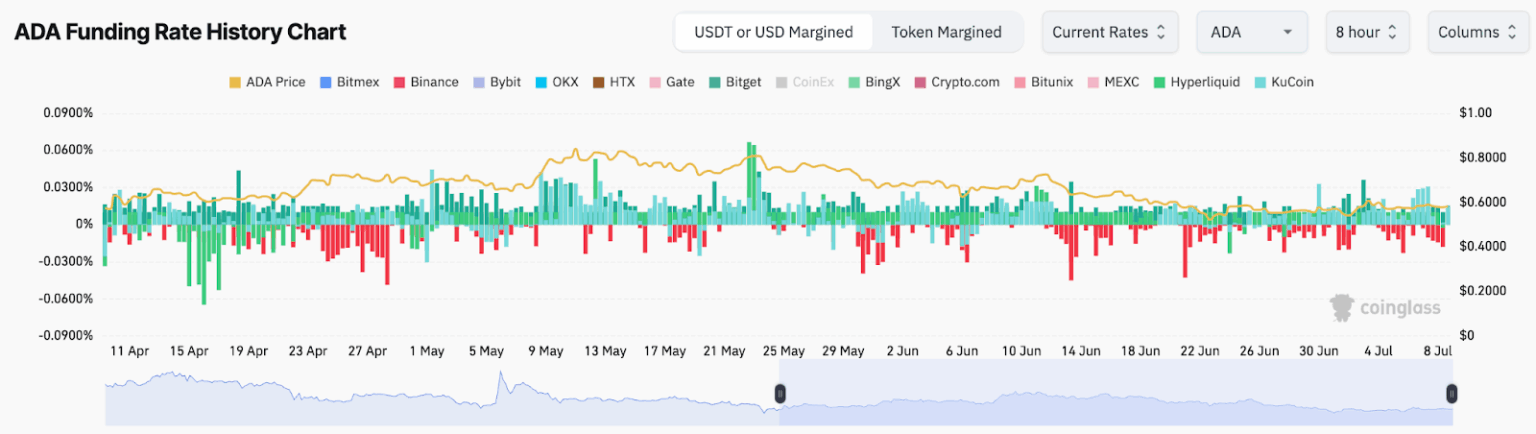Click the right range slider handle
1536x434 pixels.
pos(1451,393)
